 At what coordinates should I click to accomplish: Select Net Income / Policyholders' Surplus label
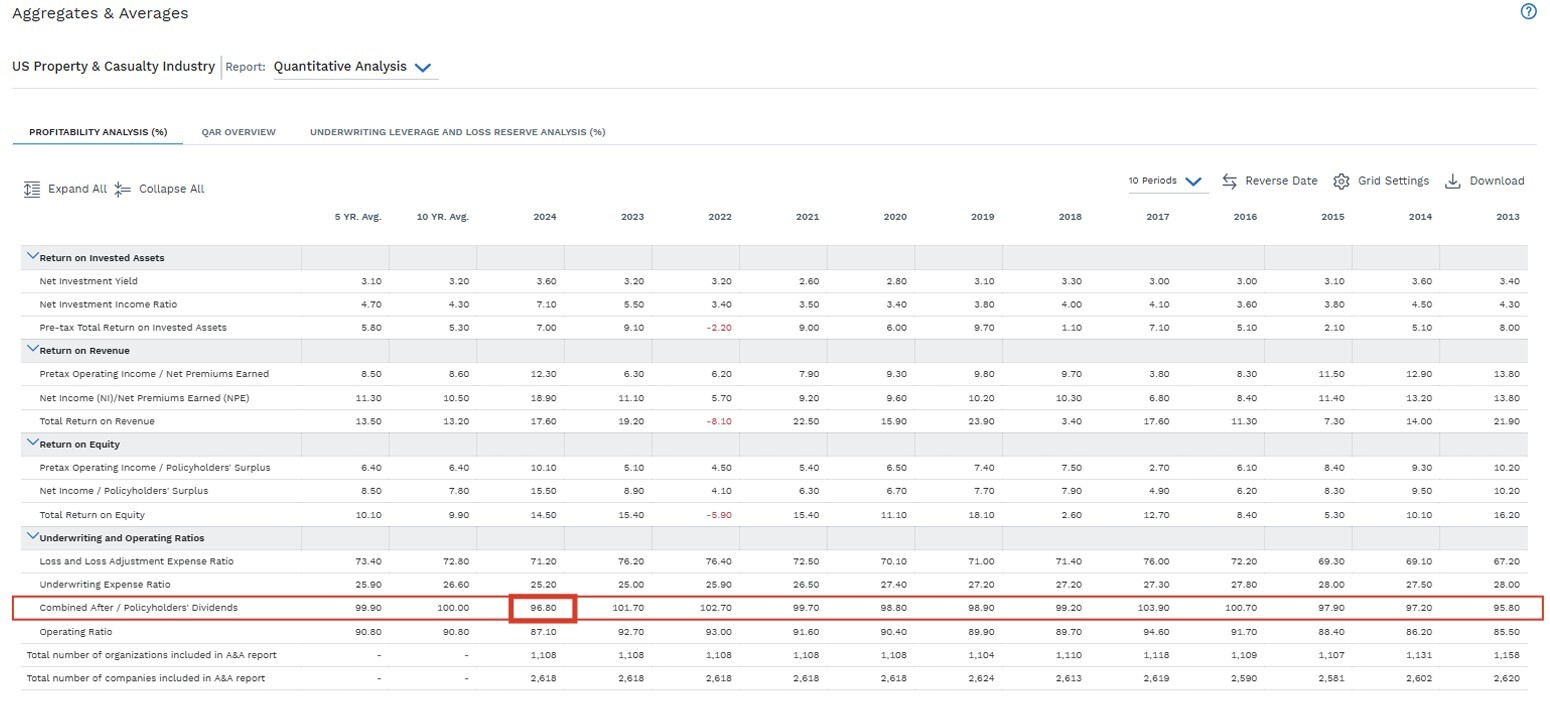(x=124, y=490)
